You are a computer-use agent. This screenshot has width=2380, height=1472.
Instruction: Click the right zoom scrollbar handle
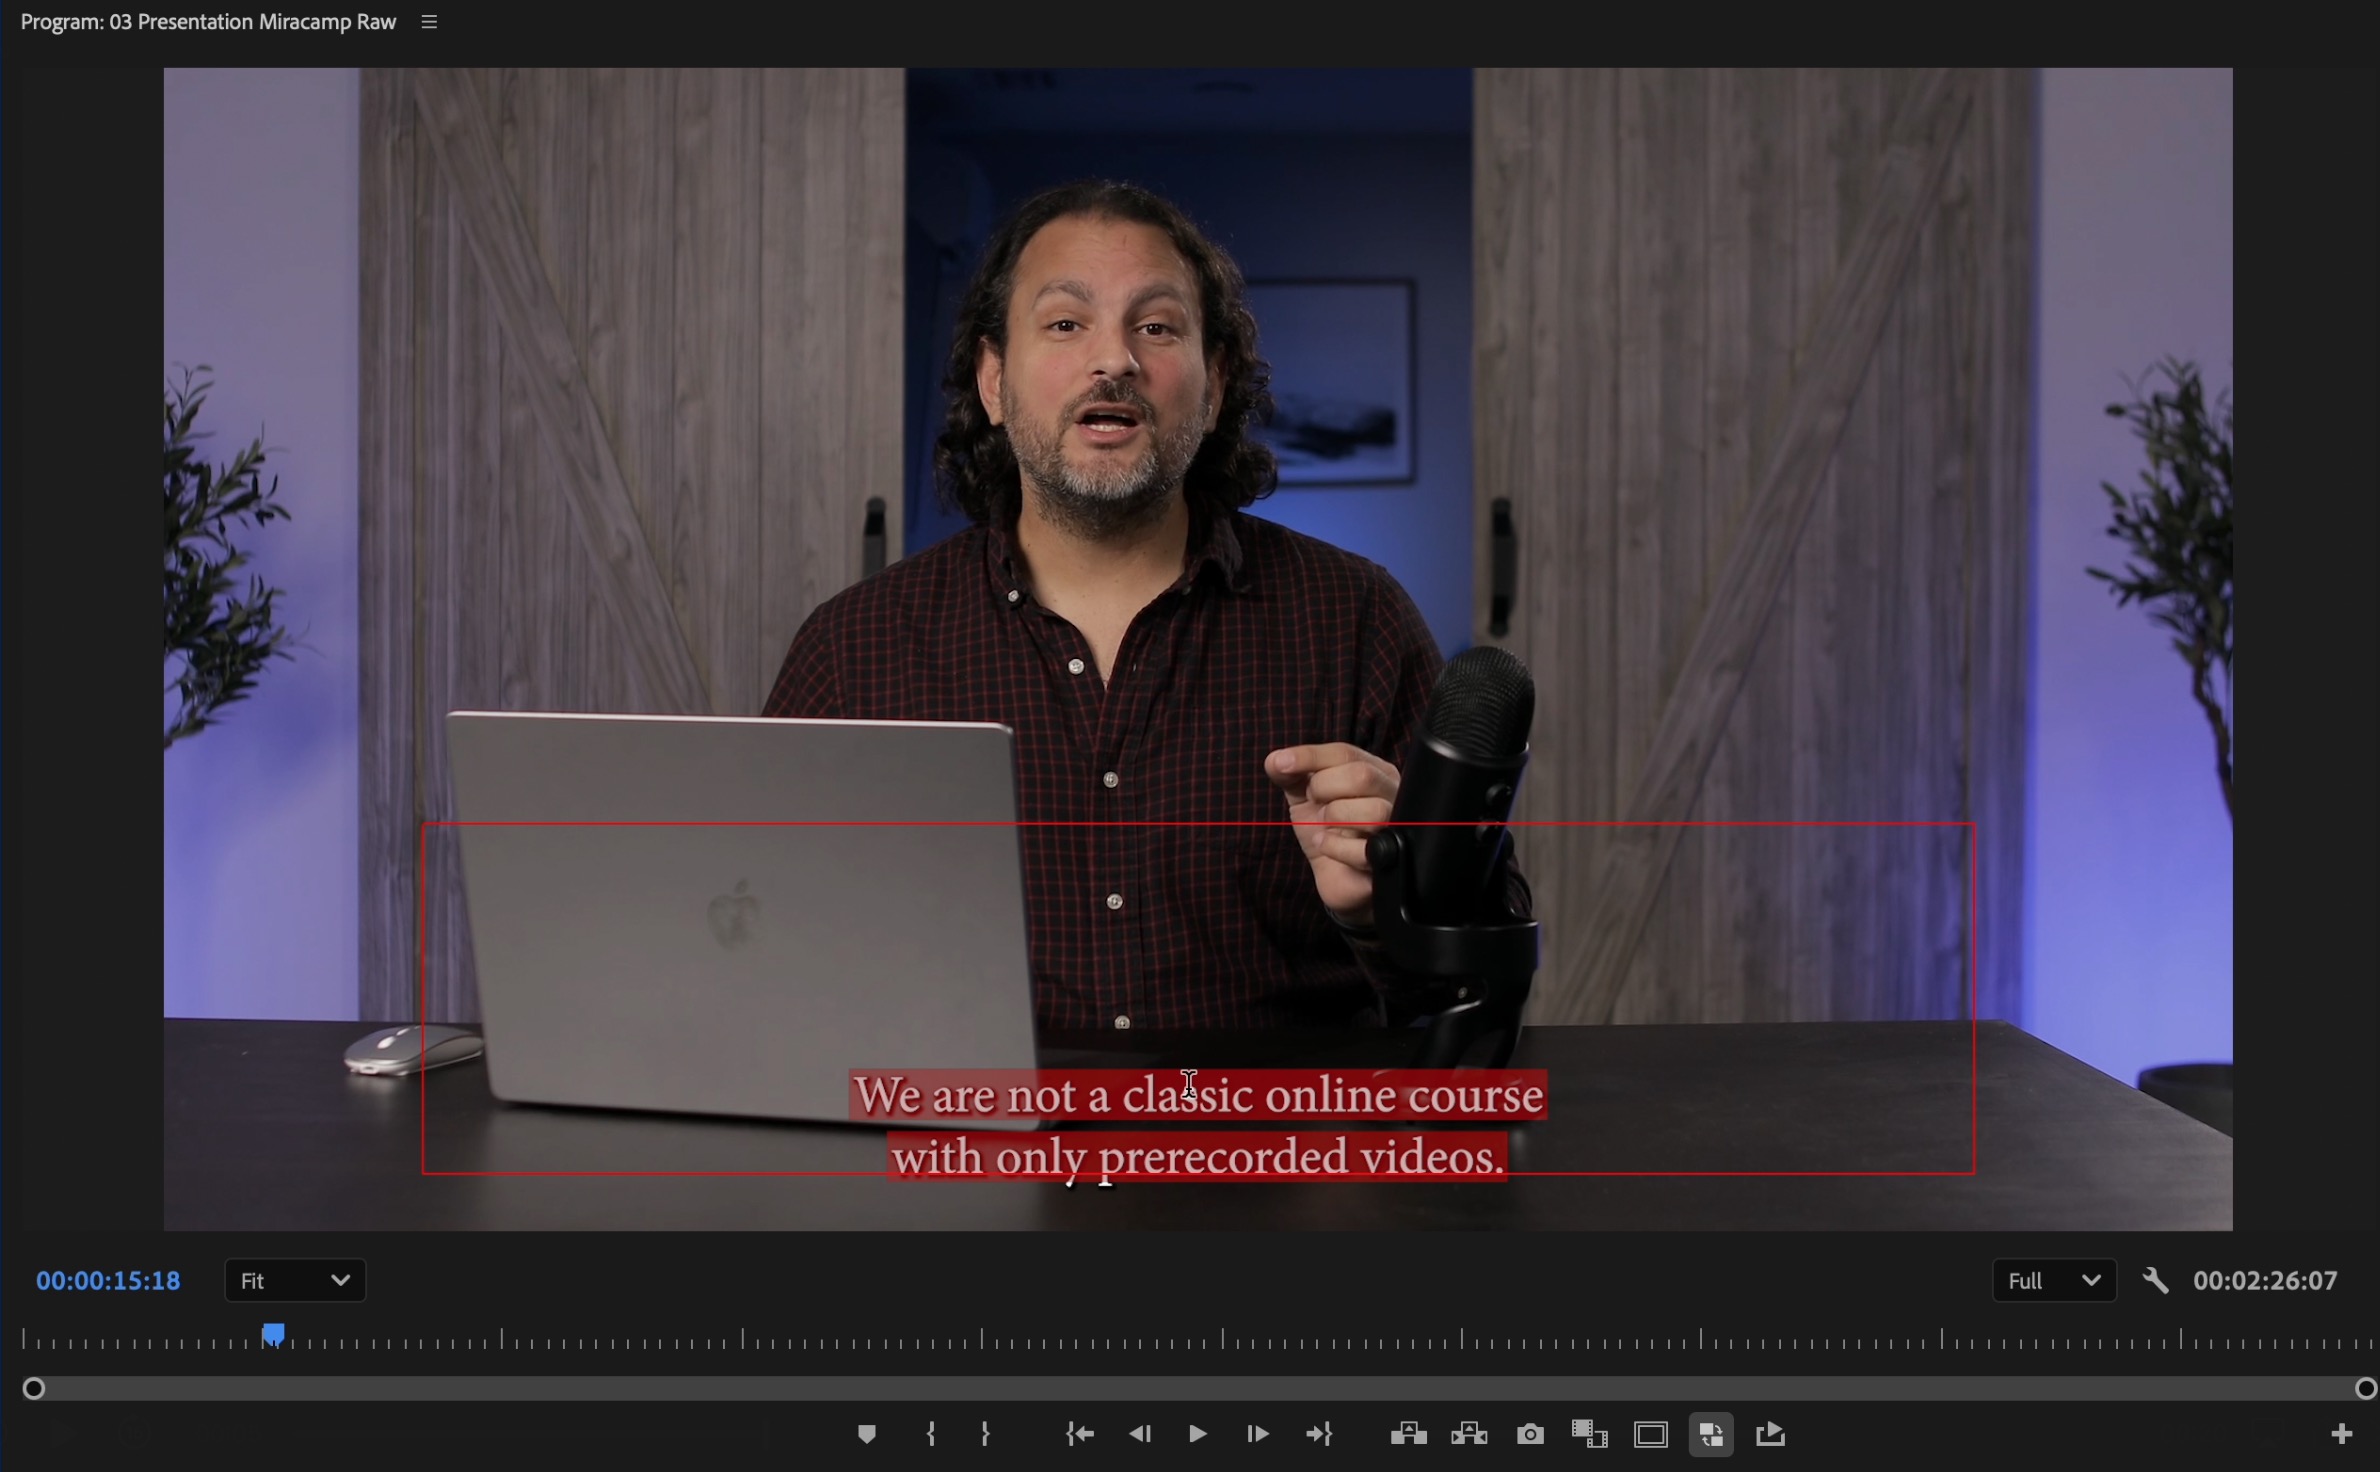coord(2364,1388)
